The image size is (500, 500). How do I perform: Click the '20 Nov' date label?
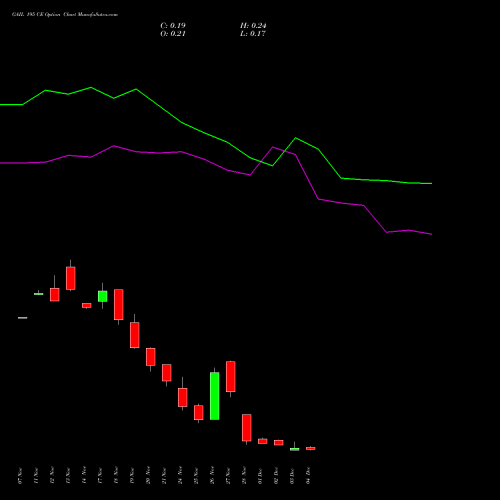coord(148,476)
